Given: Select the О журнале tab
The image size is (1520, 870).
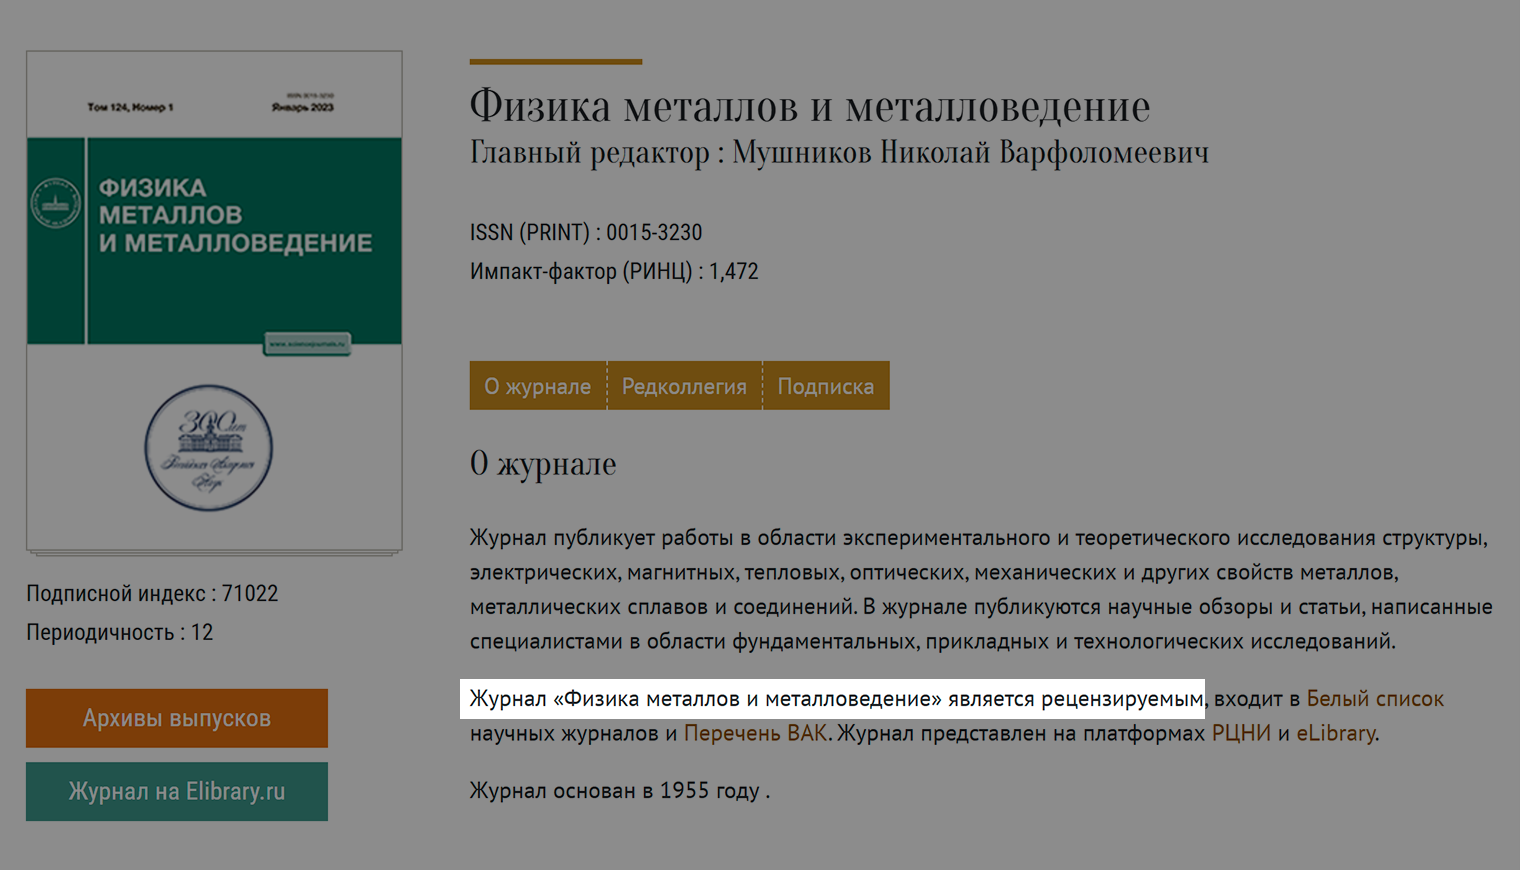Looking at the screenshot, I should click(537, 385).
